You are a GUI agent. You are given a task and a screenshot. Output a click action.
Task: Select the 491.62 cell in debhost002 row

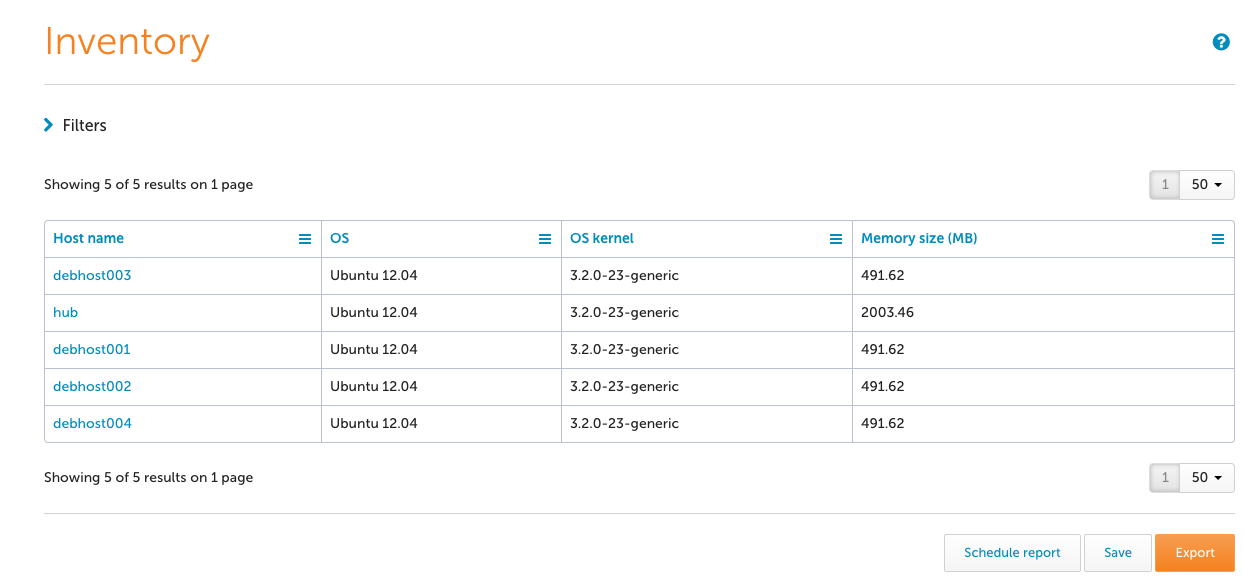click(x=1043, y=387)
